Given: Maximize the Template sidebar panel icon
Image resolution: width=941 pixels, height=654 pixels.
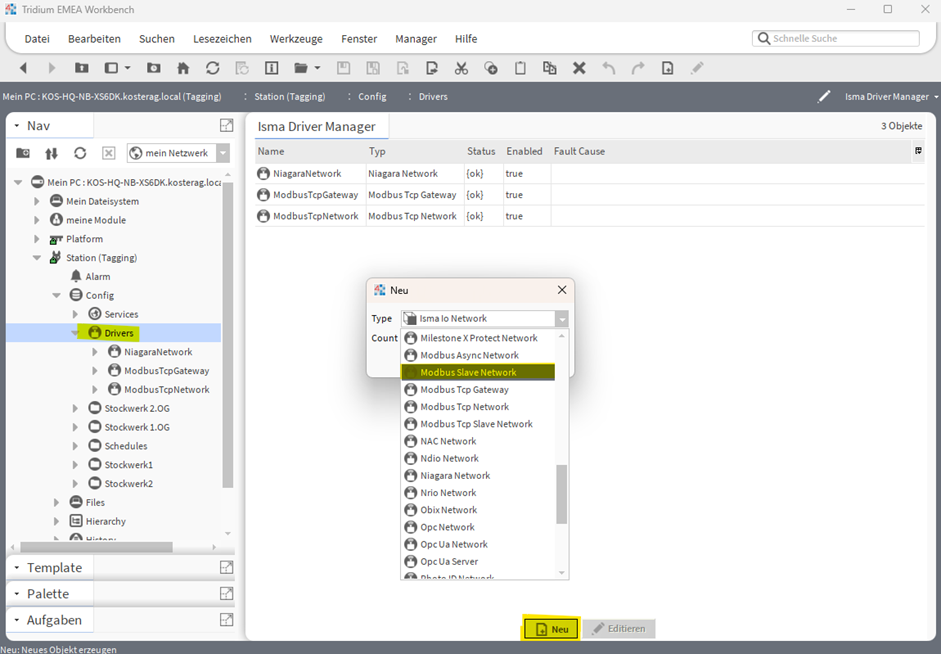Looking at the screenshot, I should point(226,567).
